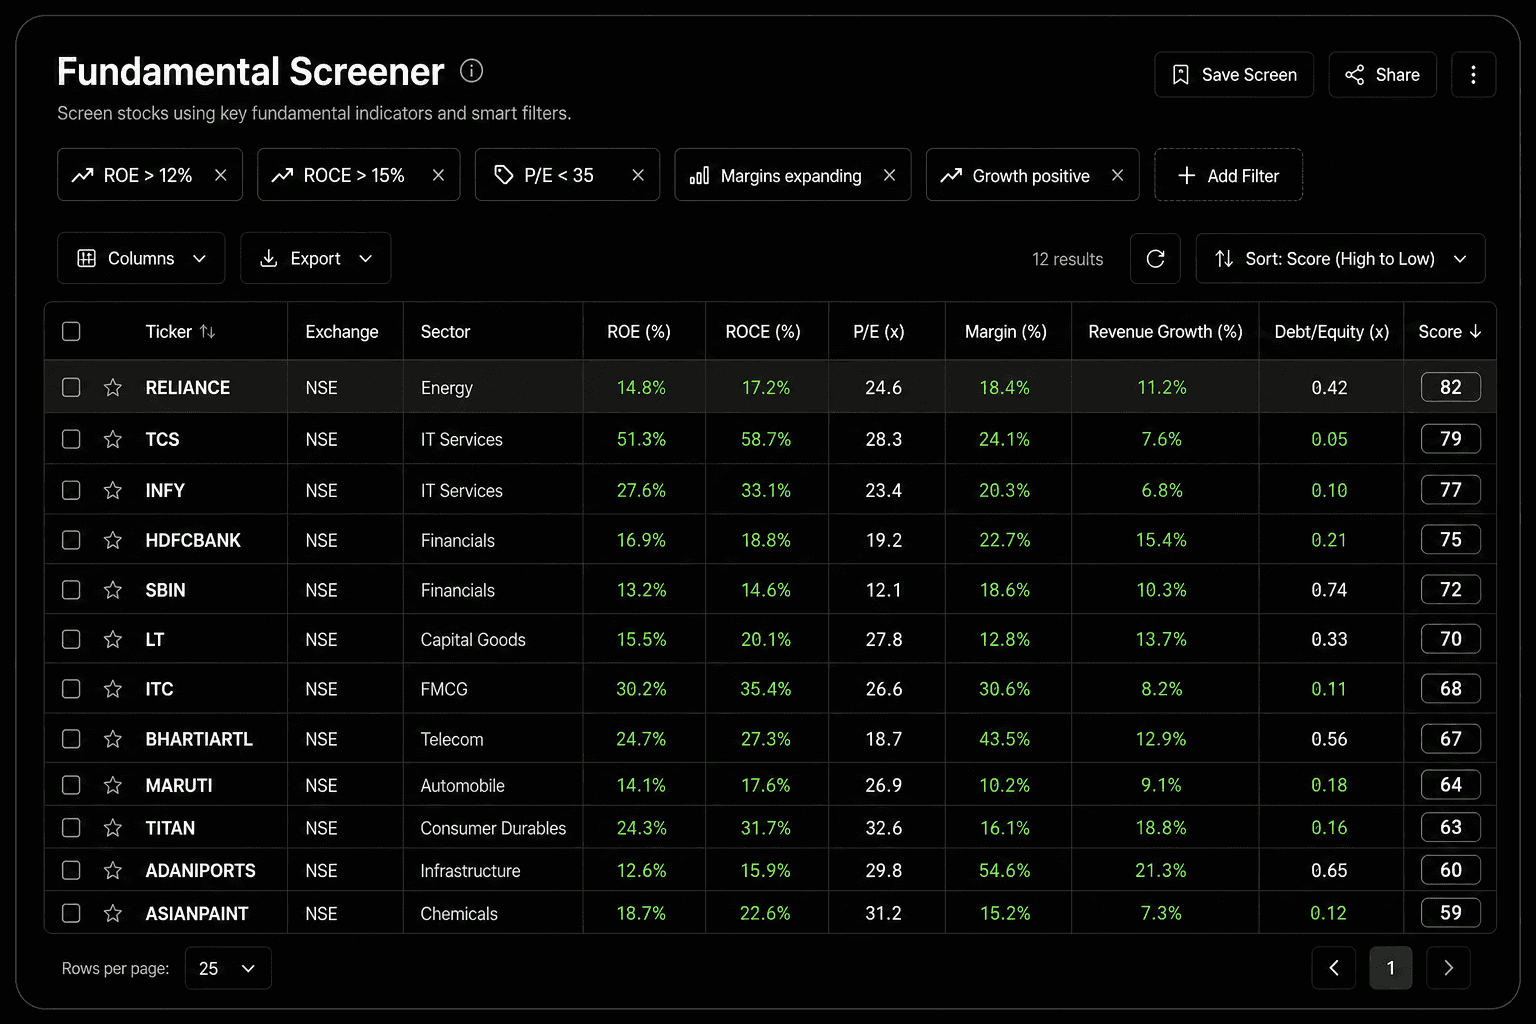Go to the previous page
This screenshot has height=1024, width=1536.
pos(1334,968)
